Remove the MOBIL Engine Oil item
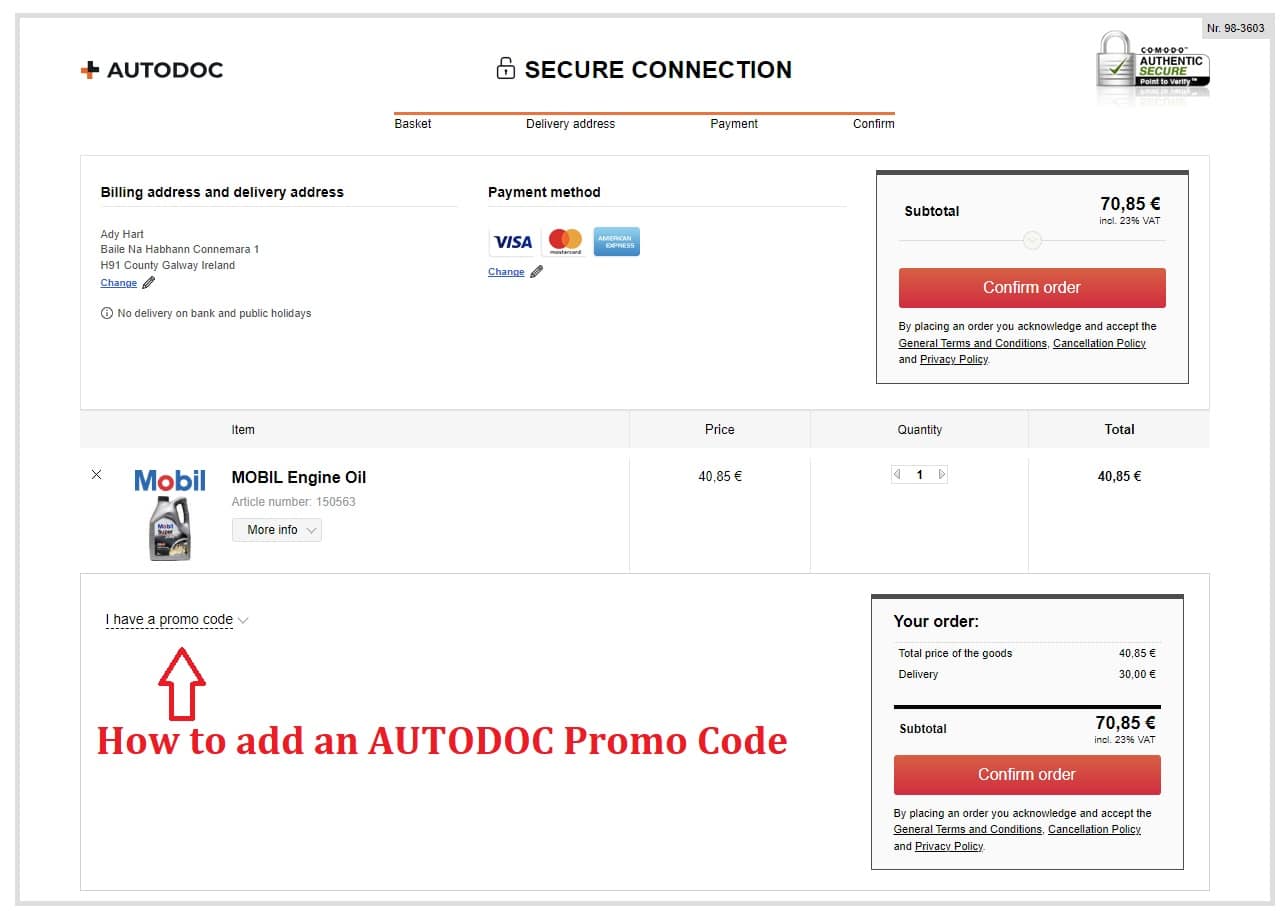Viewport: 1286px width, 911px height. [x=96, y=475]
